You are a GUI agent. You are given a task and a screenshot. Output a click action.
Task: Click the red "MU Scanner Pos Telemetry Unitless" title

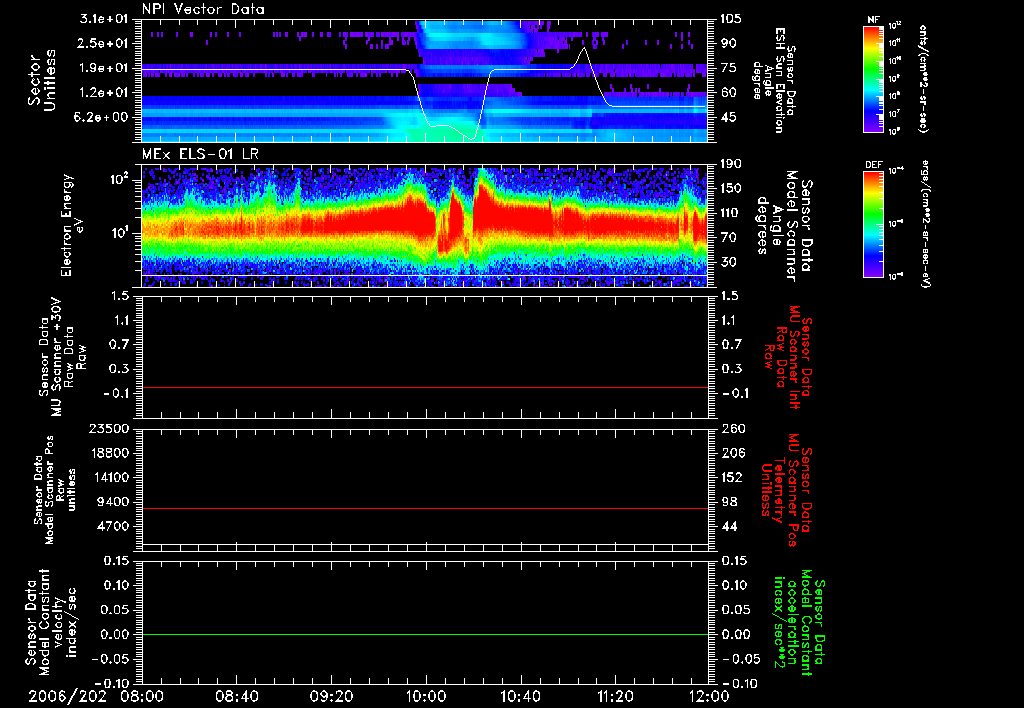coord(786,490)
